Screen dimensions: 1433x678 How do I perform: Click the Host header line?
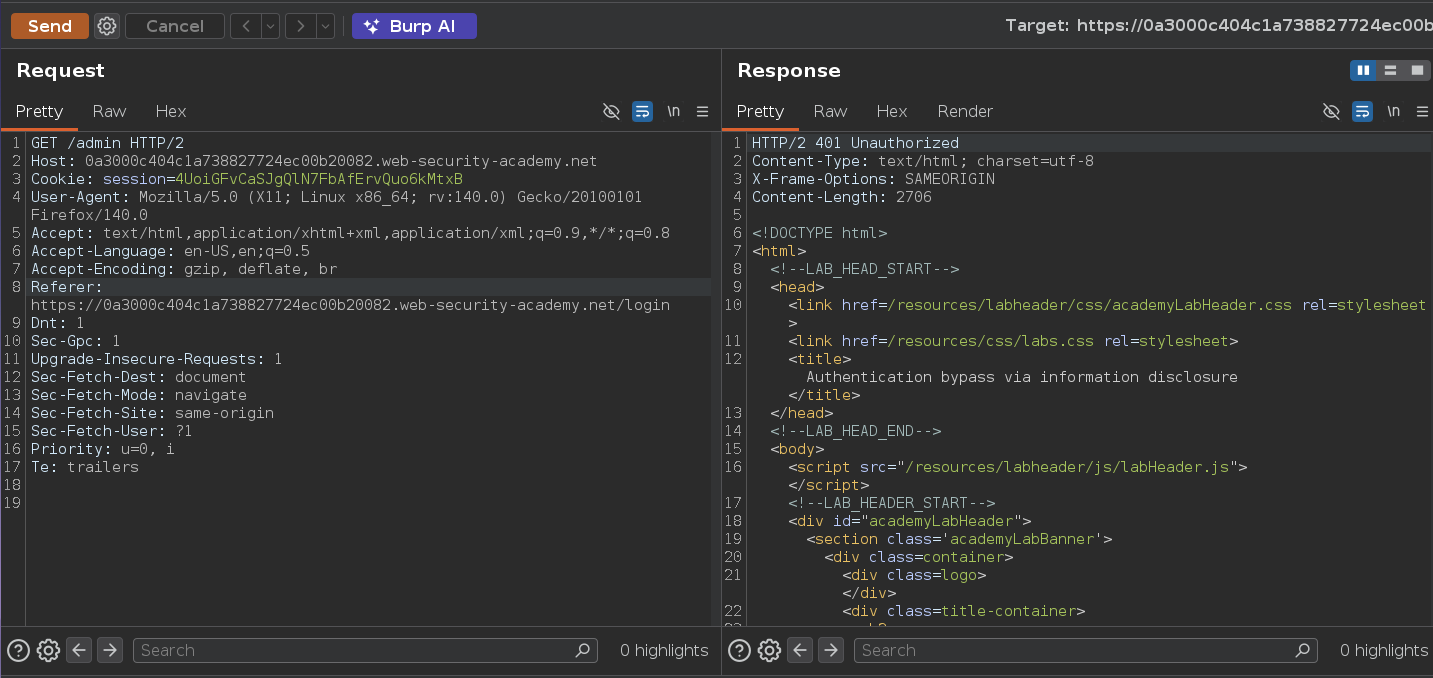(314, 161)
